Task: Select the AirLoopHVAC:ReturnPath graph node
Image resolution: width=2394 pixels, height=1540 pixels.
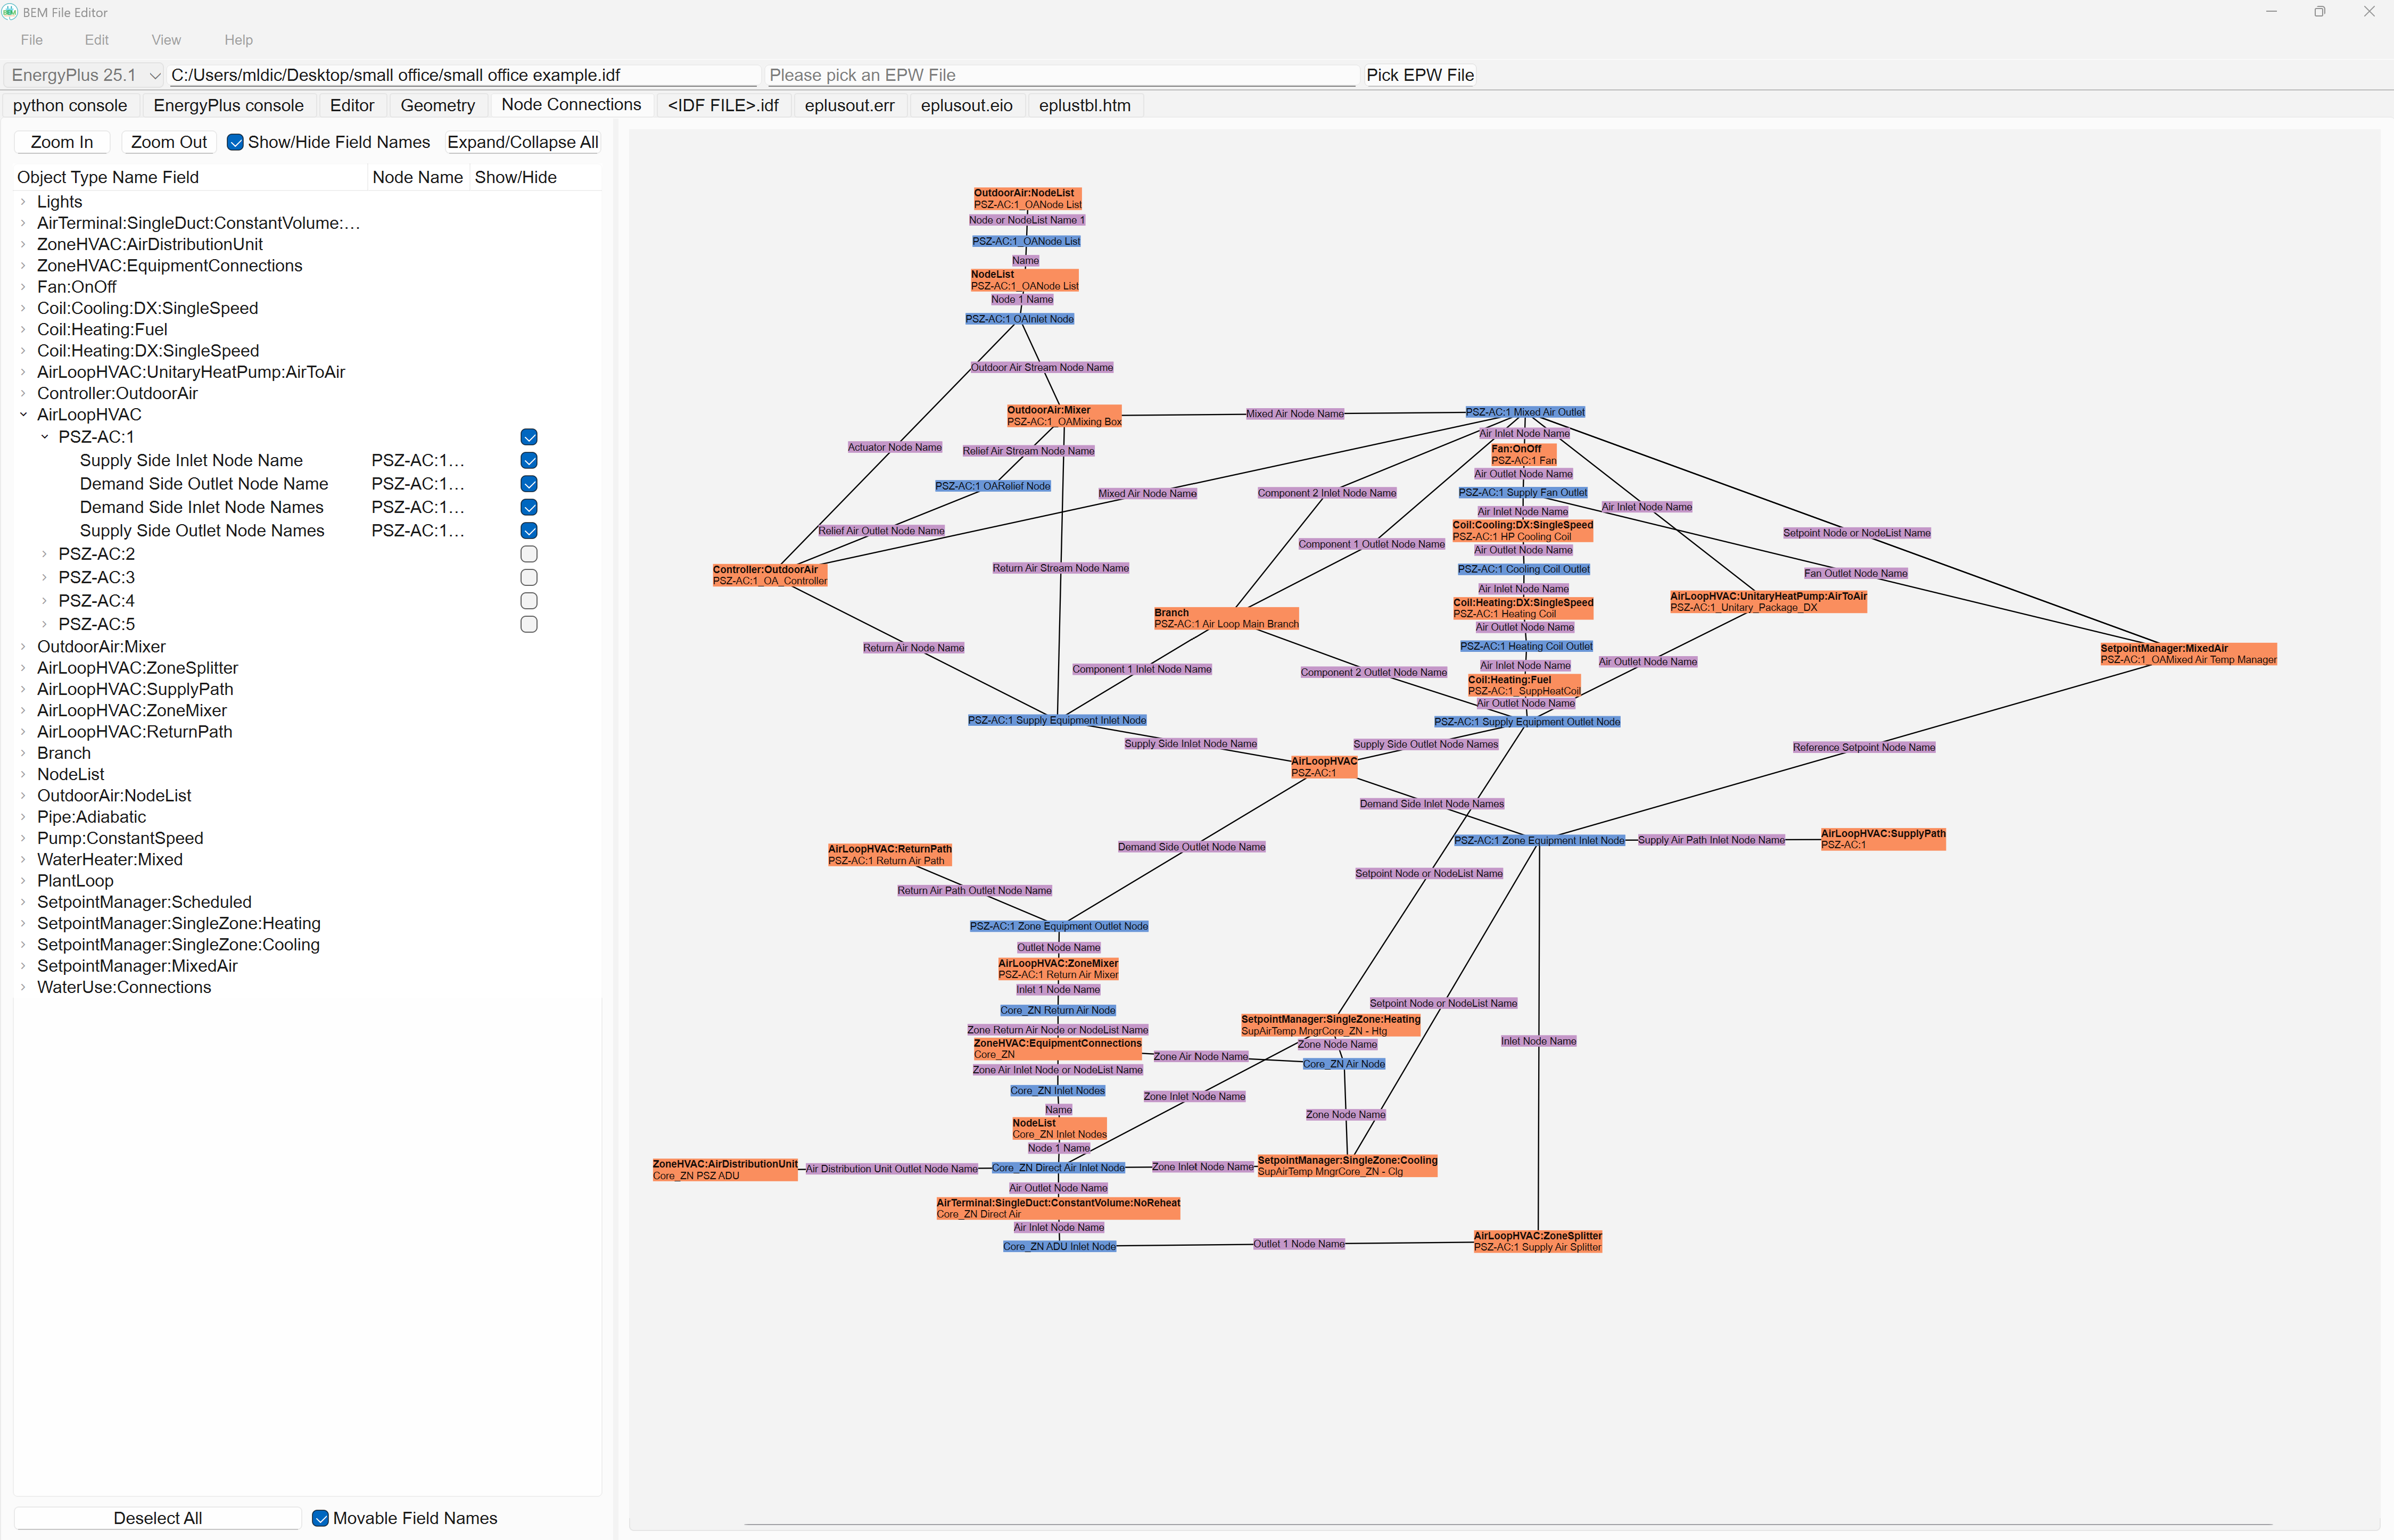Action: [x=889, y=855]
